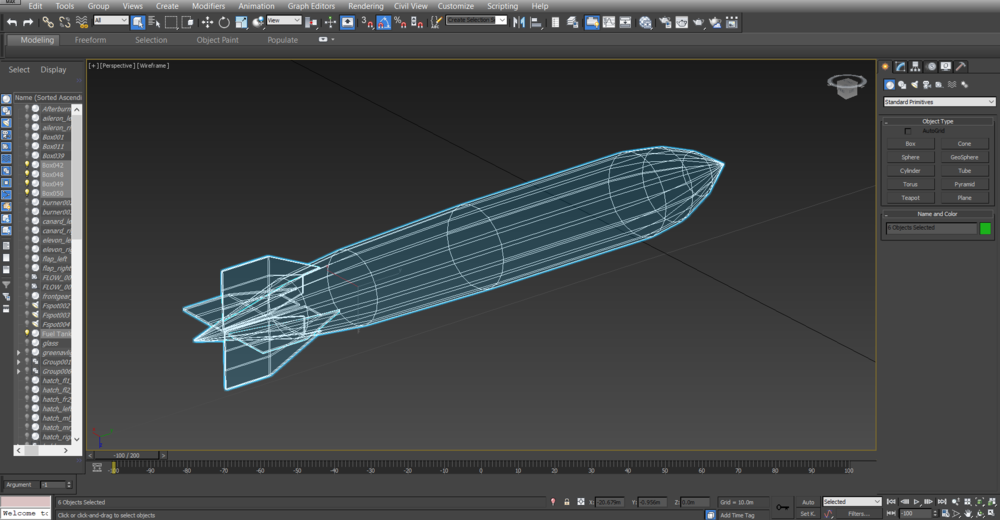This screenshot has height=520, width=1000.
Task: Toggle visibility bulb for Box042
Action: 27,165
